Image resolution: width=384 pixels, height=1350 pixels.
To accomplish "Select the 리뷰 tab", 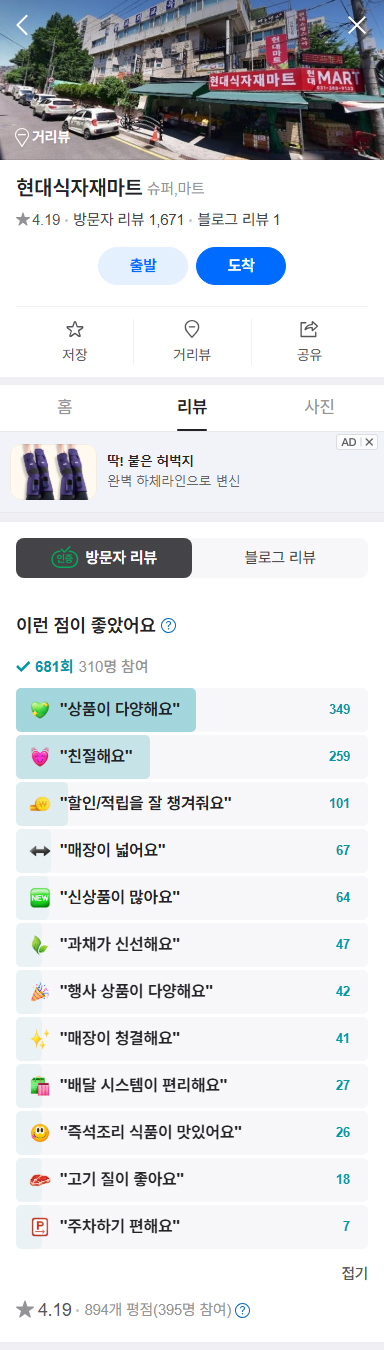I will 192,406.
